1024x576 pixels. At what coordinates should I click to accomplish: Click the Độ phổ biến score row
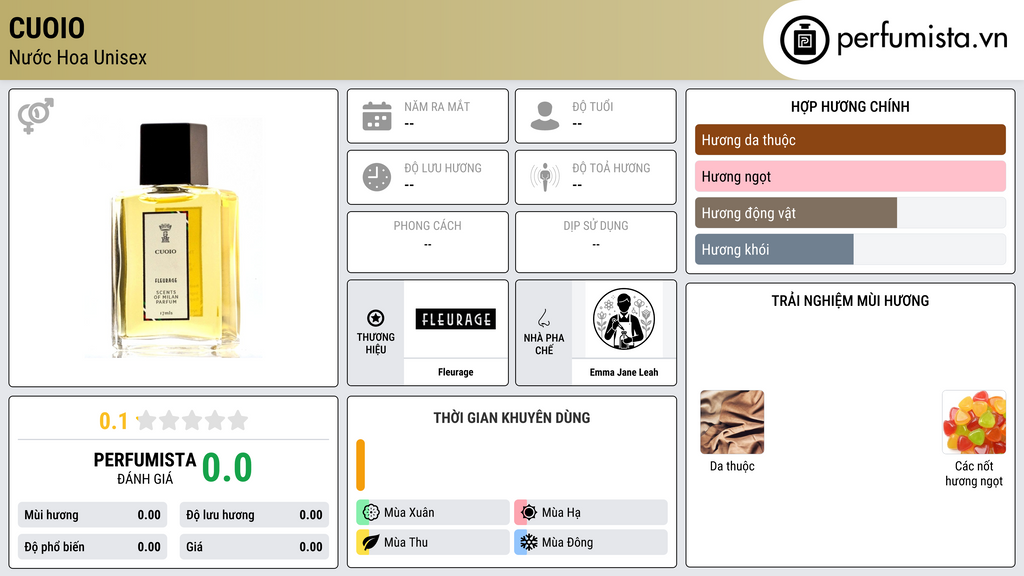92,547
